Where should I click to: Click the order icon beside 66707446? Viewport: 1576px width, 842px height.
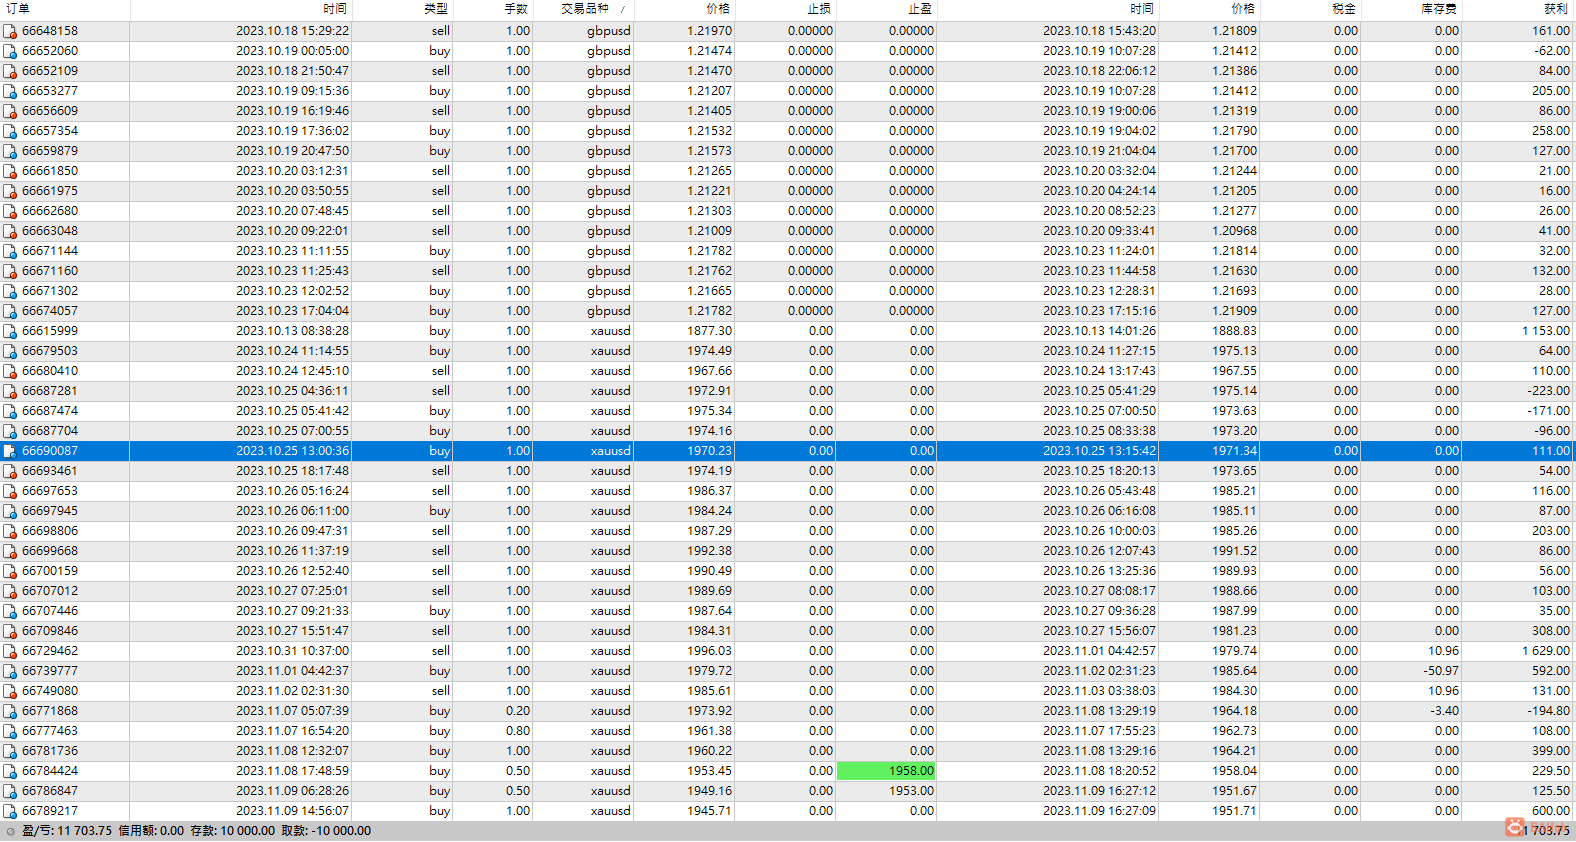click(10, 611)
